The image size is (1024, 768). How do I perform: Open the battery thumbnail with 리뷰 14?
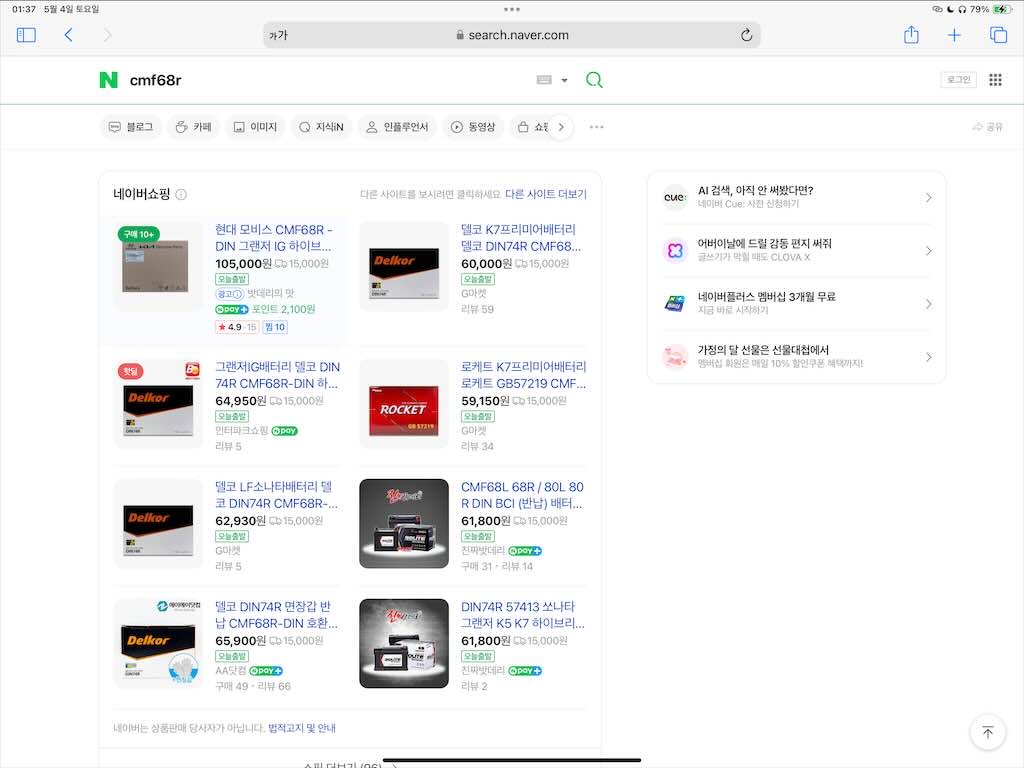coord(404,523)
